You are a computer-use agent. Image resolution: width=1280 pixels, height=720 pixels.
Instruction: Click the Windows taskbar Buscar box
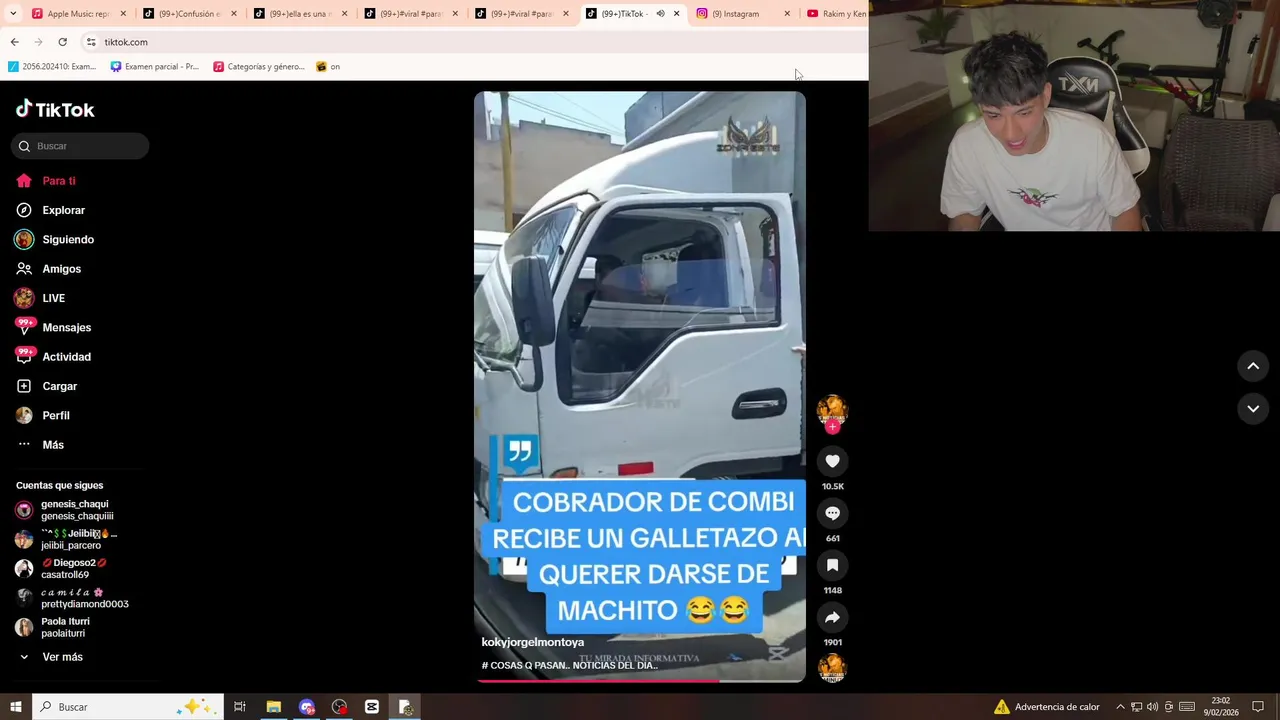tap(127, 707)
